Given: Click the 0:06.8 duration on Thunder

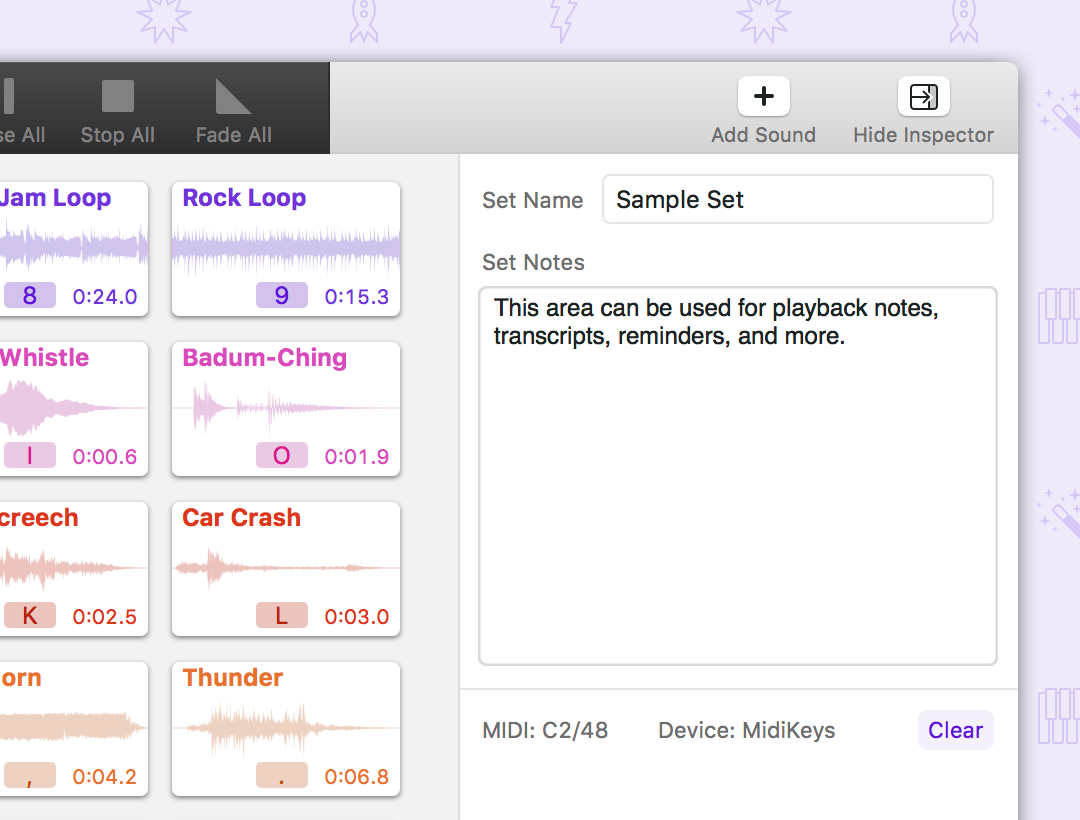Looking at the screenshot, I should click(x=357, y=777).
